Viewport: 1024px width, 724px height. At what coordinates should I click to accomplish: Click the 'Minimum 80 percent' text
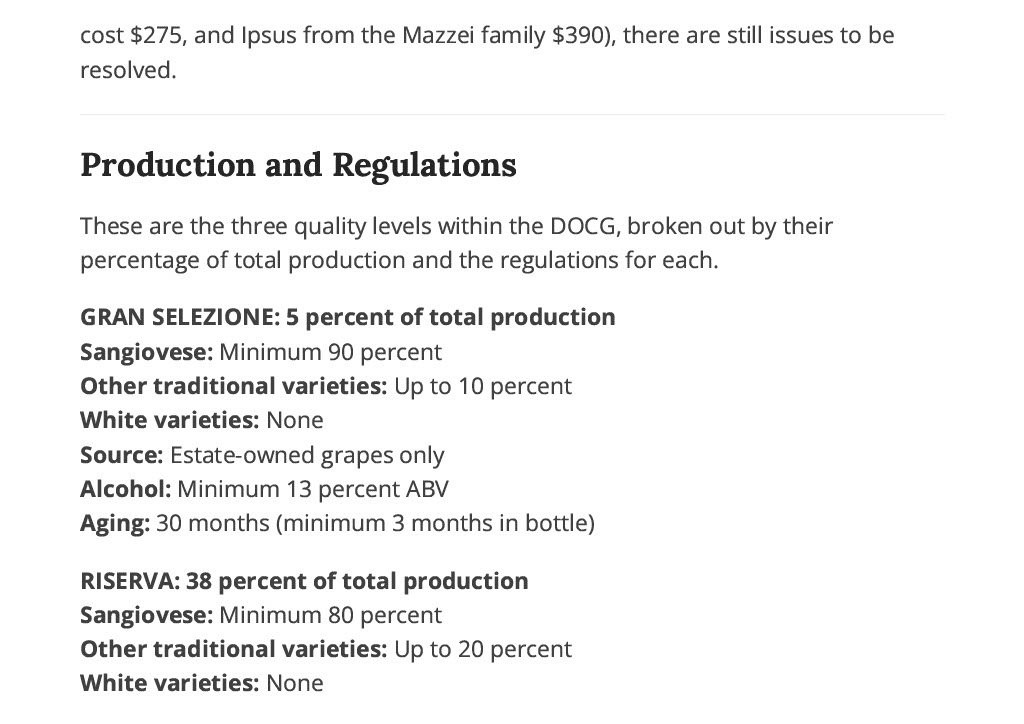click(x=330, y=615)
